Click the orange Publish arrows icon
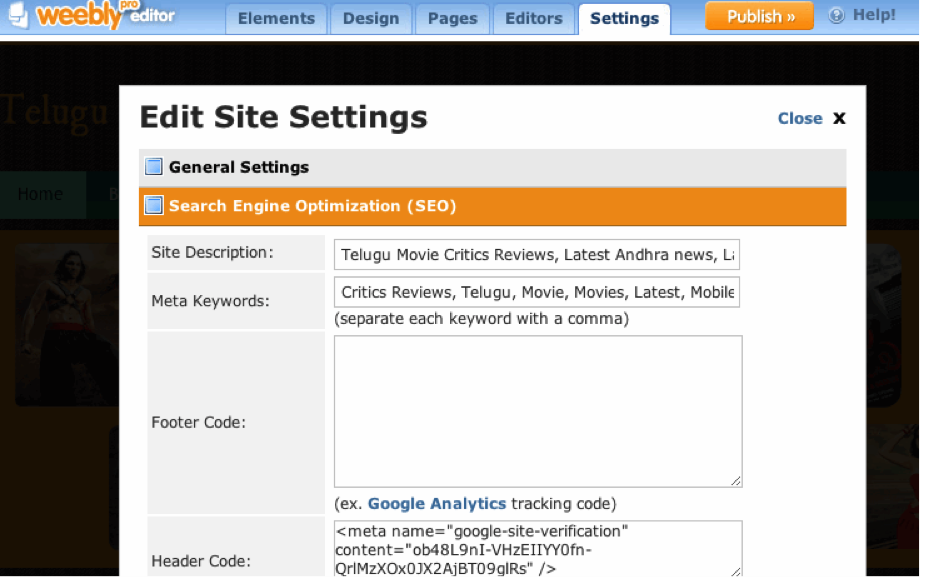 (793, 16)
